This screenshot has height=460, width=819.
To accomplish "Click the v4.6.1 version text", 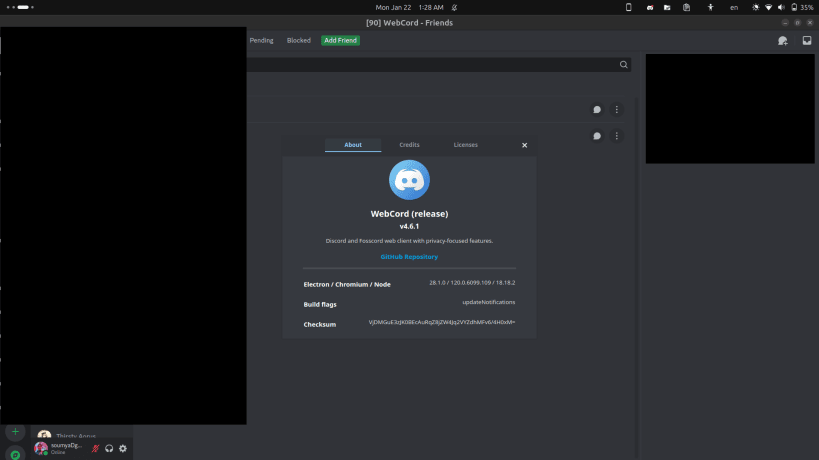I will pyautogui.click(x=409, y=227).
